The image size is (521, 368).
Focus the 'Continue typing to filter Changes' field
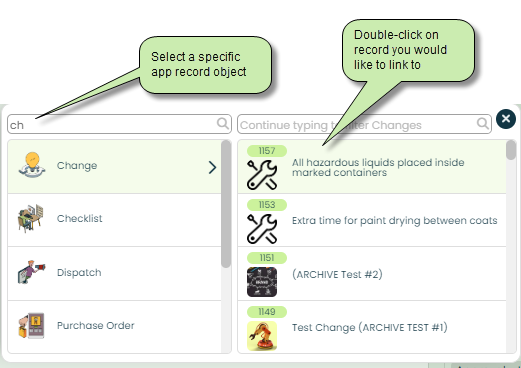click(364, 124)
